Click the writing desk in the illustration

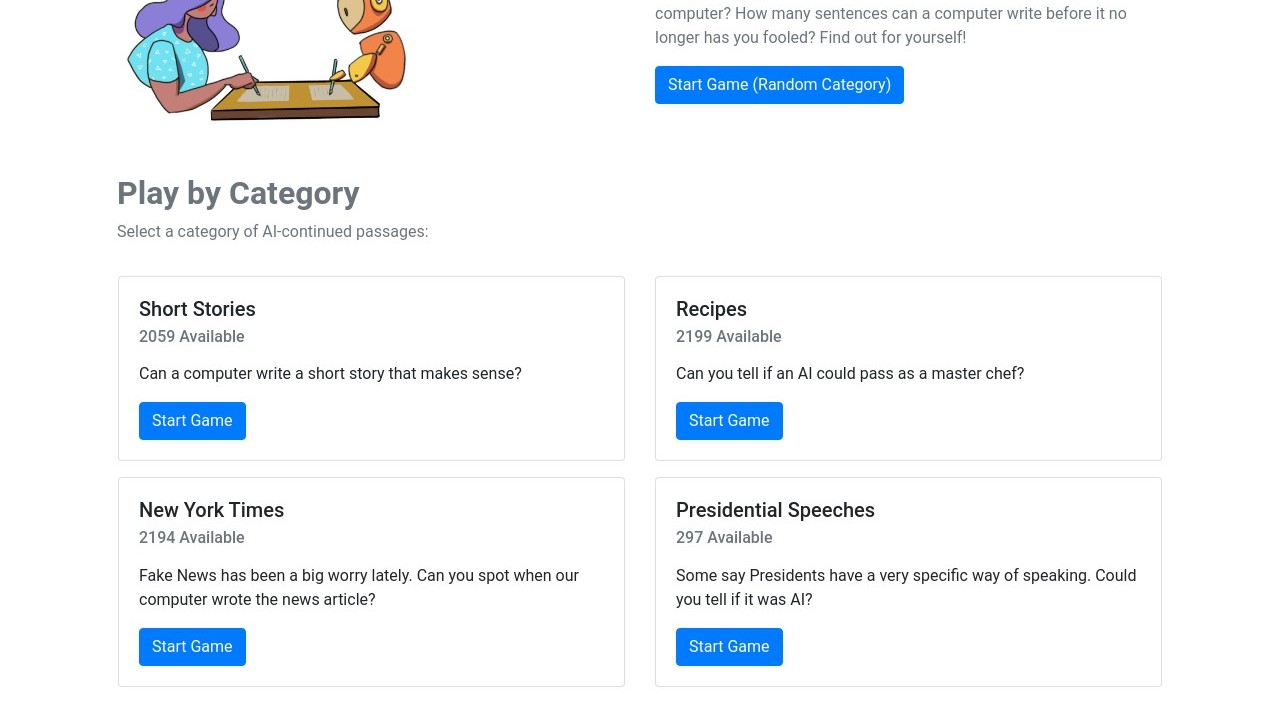click(x=295, y=100)
